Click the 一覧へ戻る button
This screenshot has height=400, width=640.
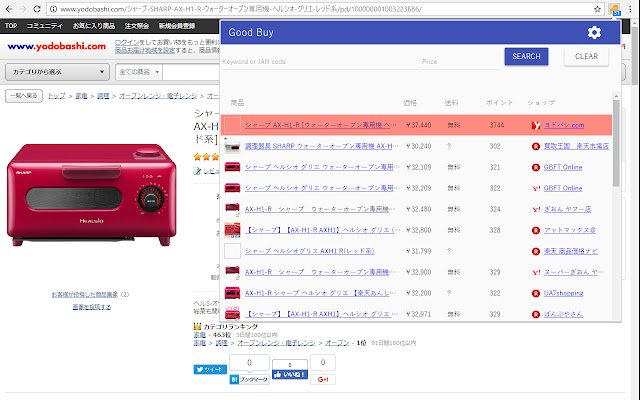[24, 96]
